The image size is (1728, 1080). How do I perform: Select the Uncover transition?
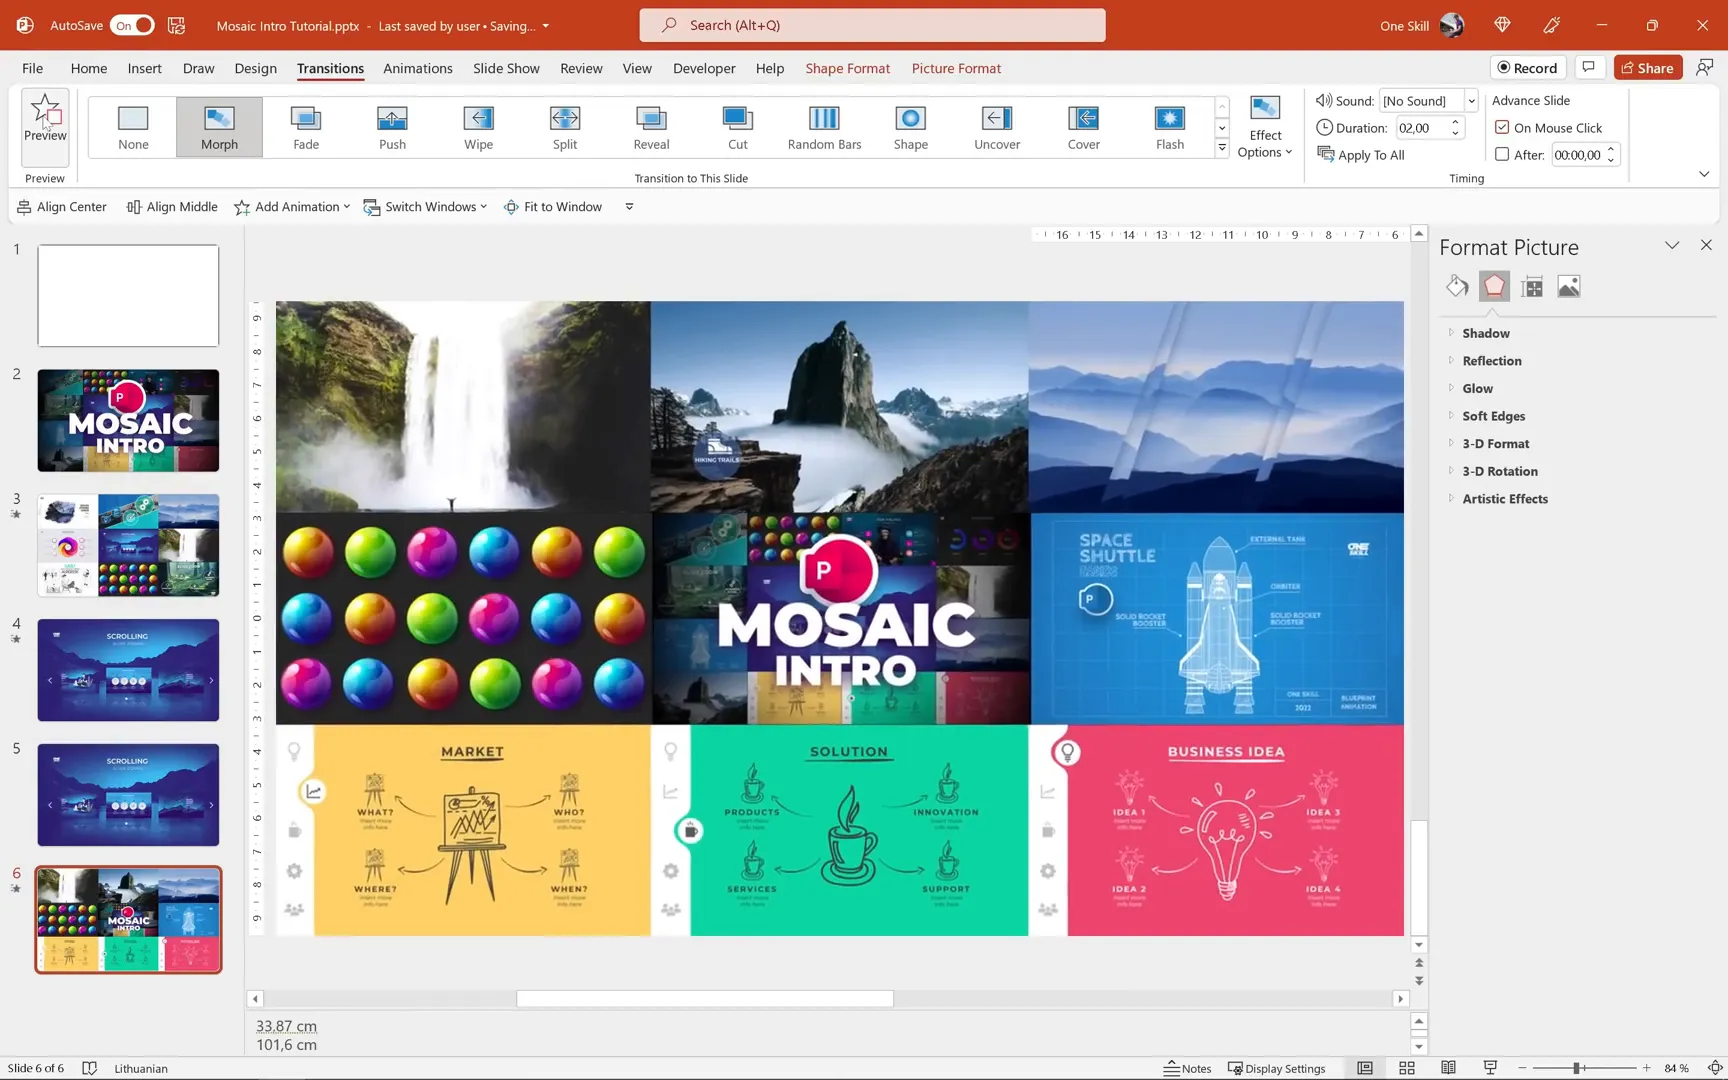click(997, 127)
